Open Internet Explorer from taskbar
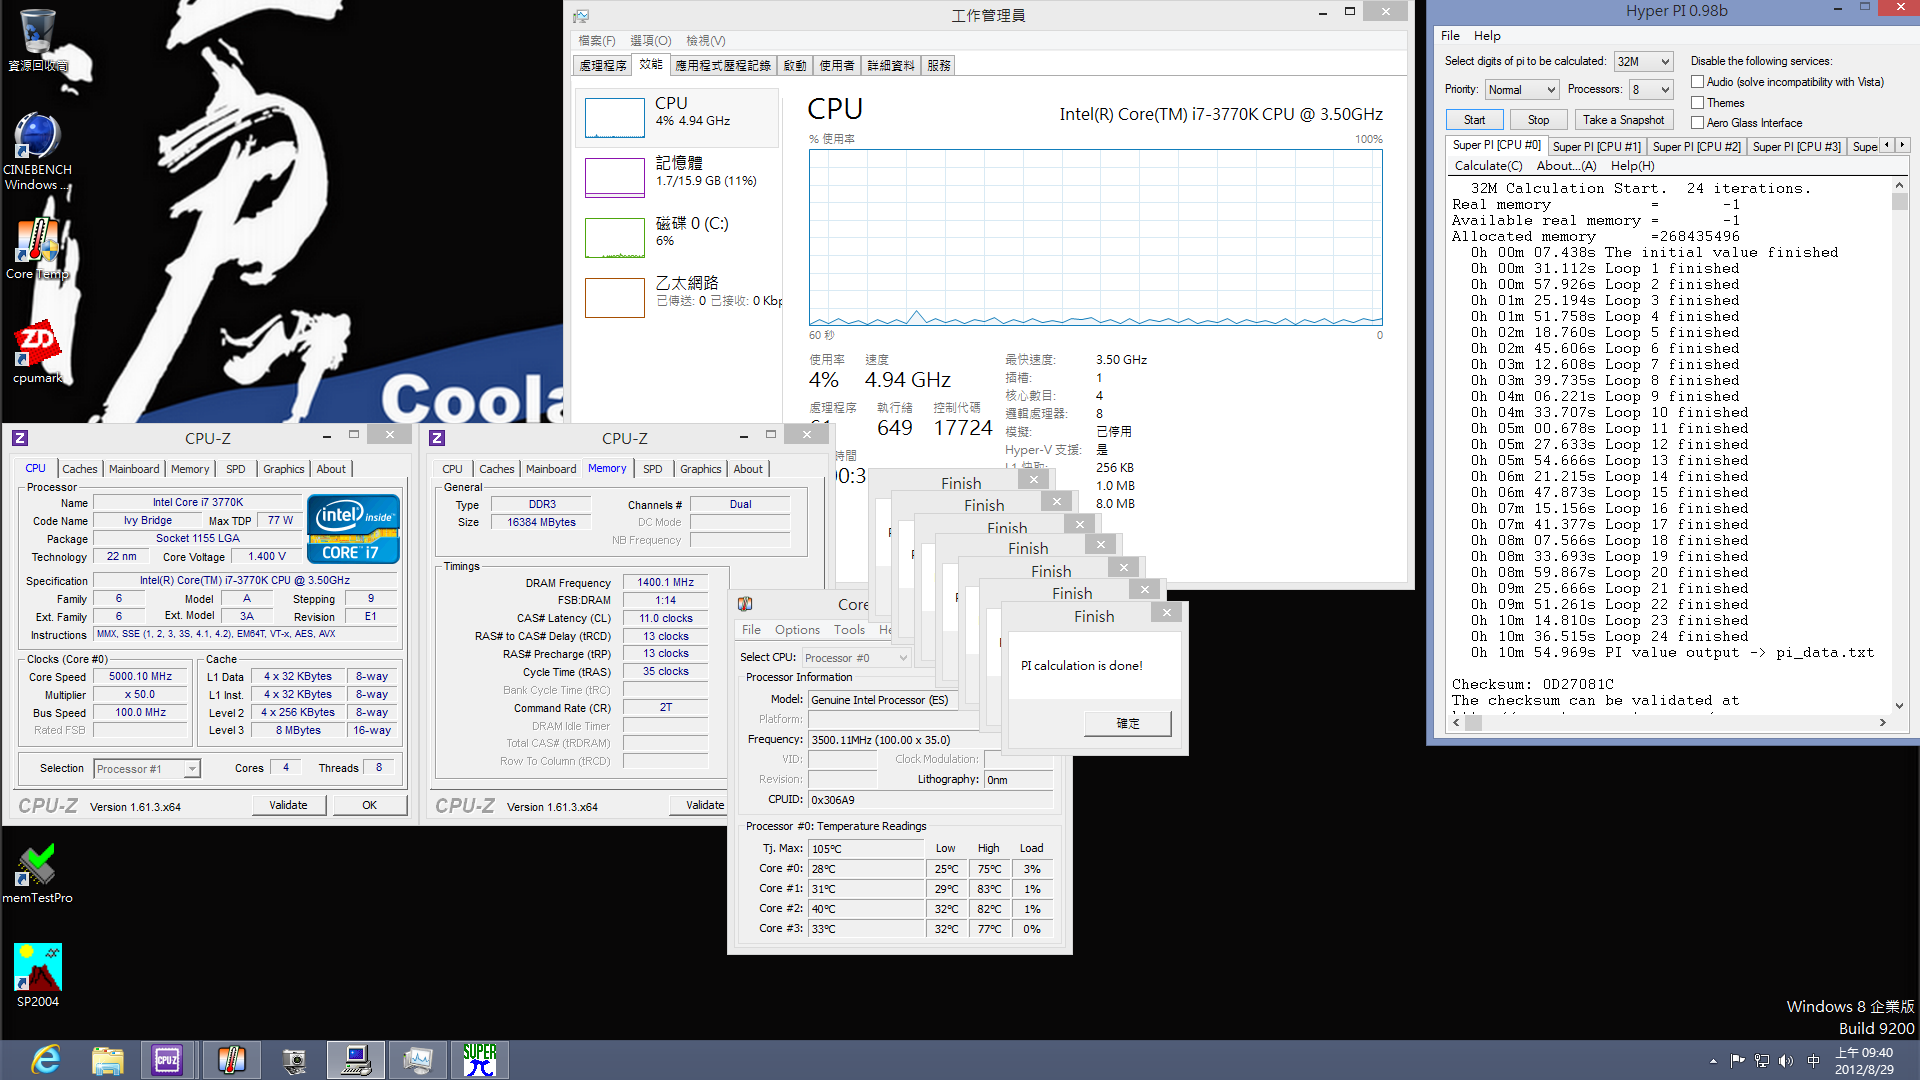The image size is (1920, 1080). pos(46,1060)
